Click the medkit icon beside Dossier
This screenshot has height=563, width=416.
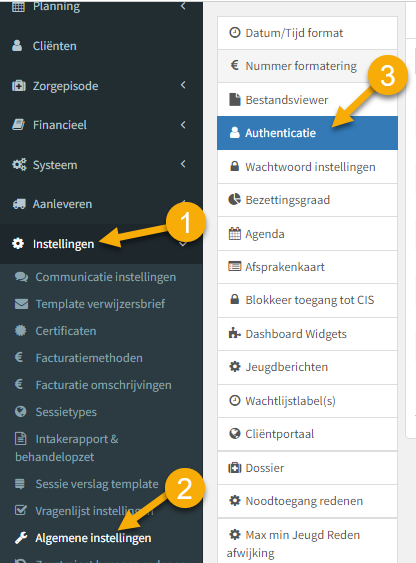[235, 467]
